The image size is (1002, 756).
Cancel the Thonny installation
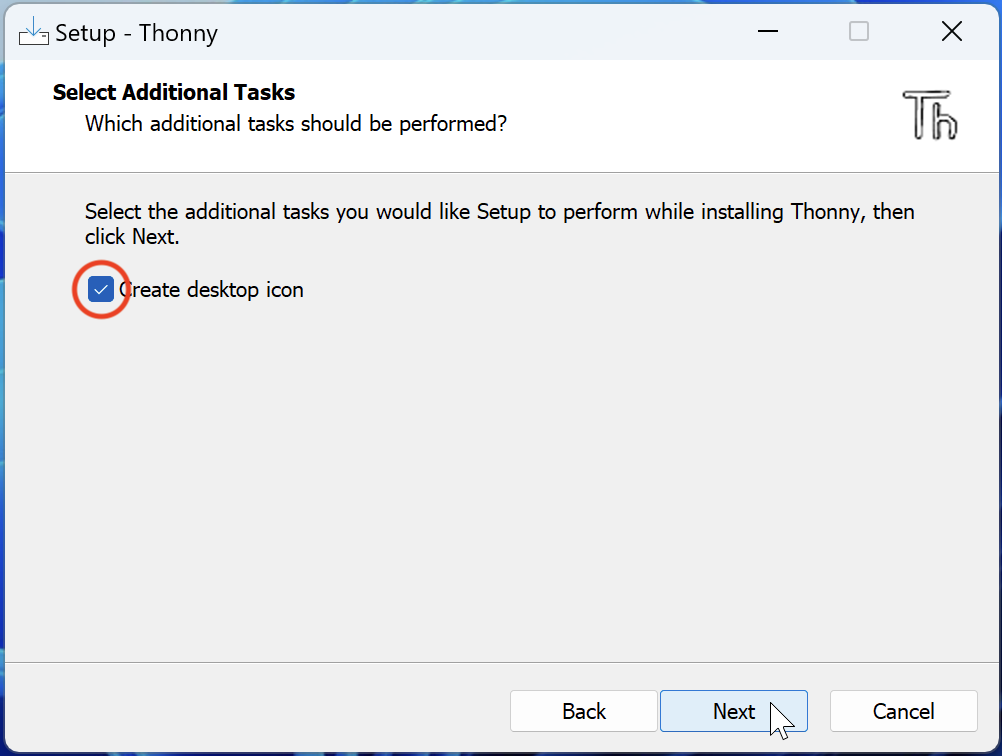click(x=903, y=711)
